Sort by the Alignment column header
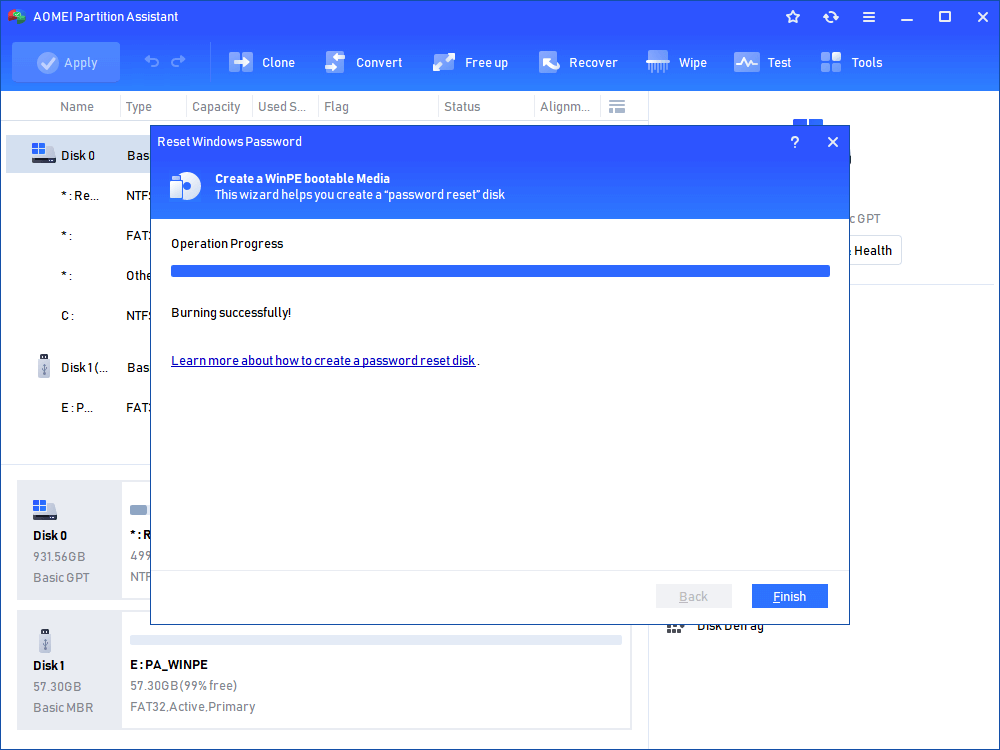The width and height of the screenshot is (1000, 750). [x=565, y=107]
